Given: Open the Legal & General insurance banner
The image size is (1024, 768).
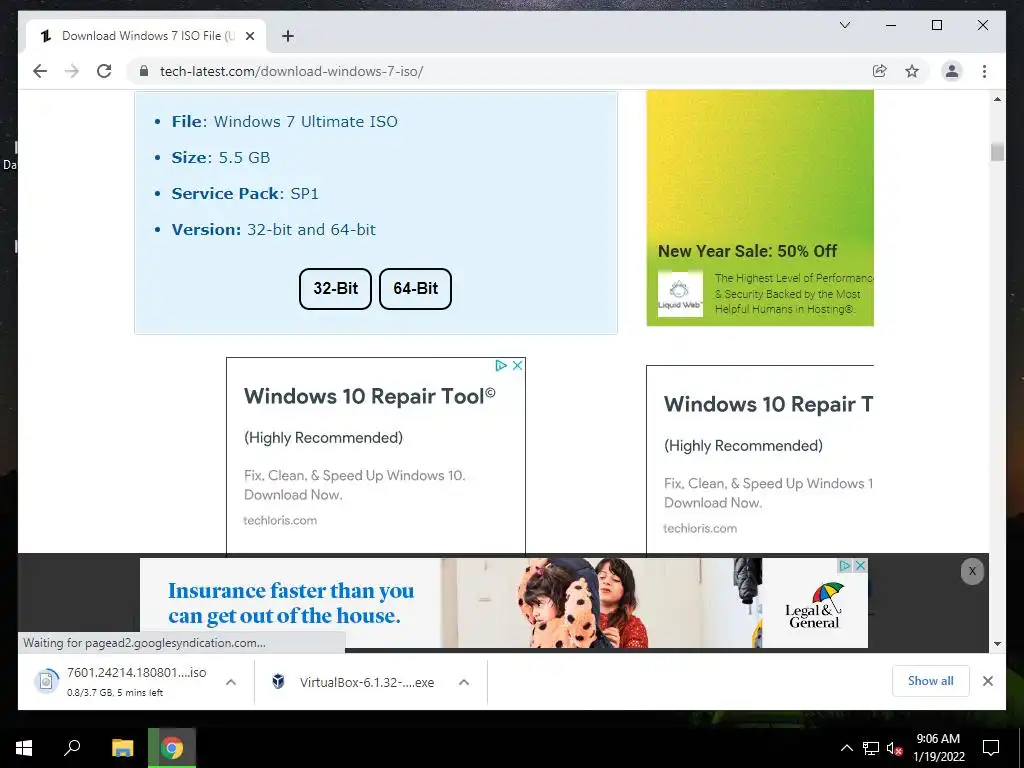Looking at the screenshot, I should click(504, 603).
